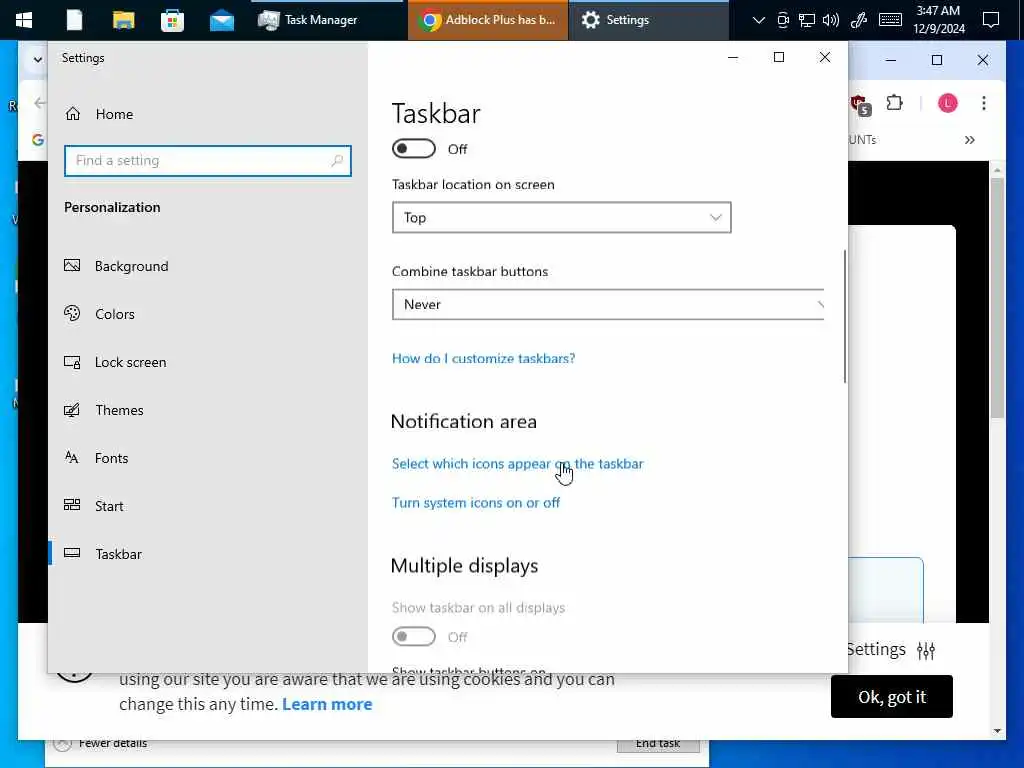Expand Chrome bookmarks overflow chevron
The image size is (1024, 768).
tap(970, 140)
